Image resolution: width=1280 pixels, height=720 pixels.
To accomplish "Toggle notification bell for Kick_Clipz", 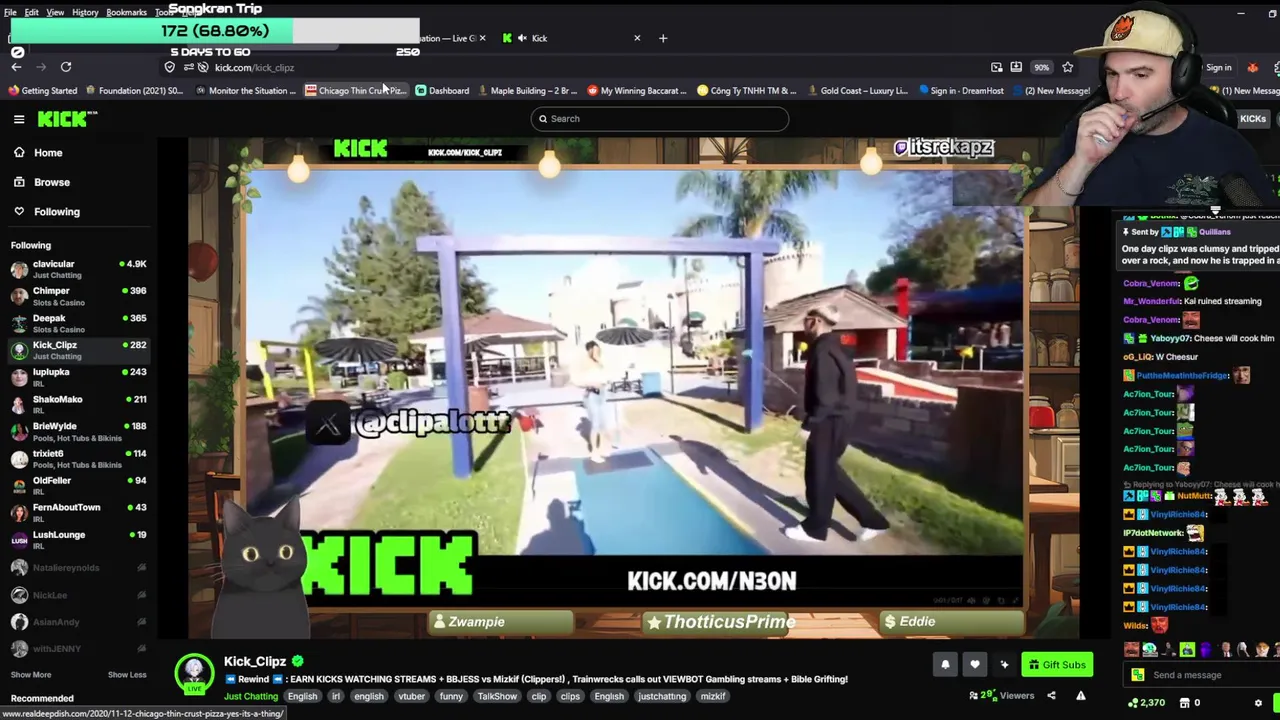I will (x=945, y=664).
